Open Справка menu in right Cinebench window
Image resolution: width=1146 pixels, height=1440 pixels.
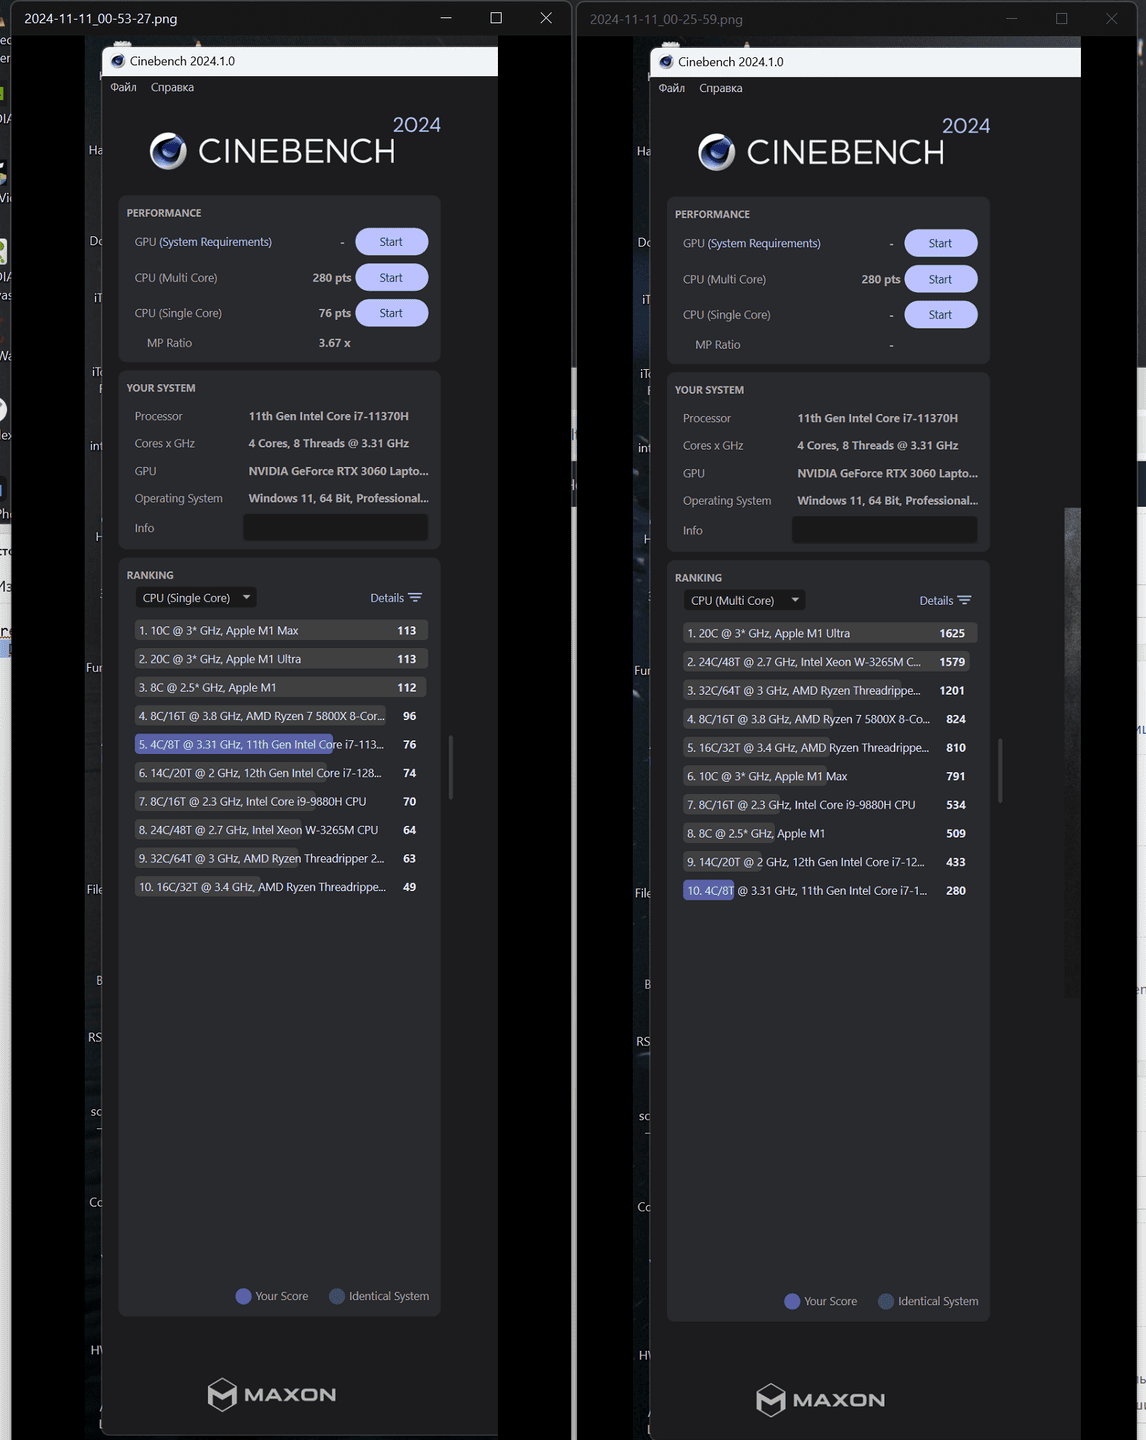click(721, 89)
